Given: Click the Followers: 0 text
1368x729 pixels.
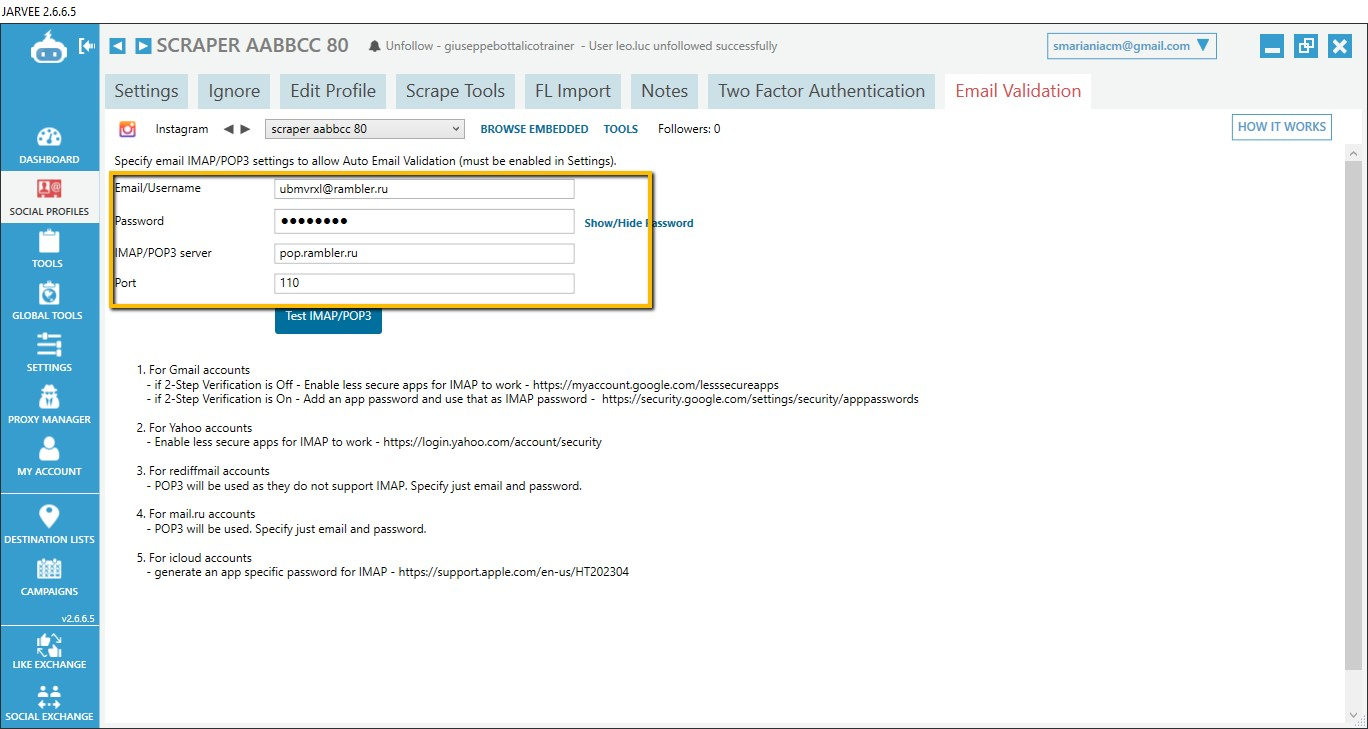Looking at the screenshot, I should pyautogui.click(x=689, y=129).
